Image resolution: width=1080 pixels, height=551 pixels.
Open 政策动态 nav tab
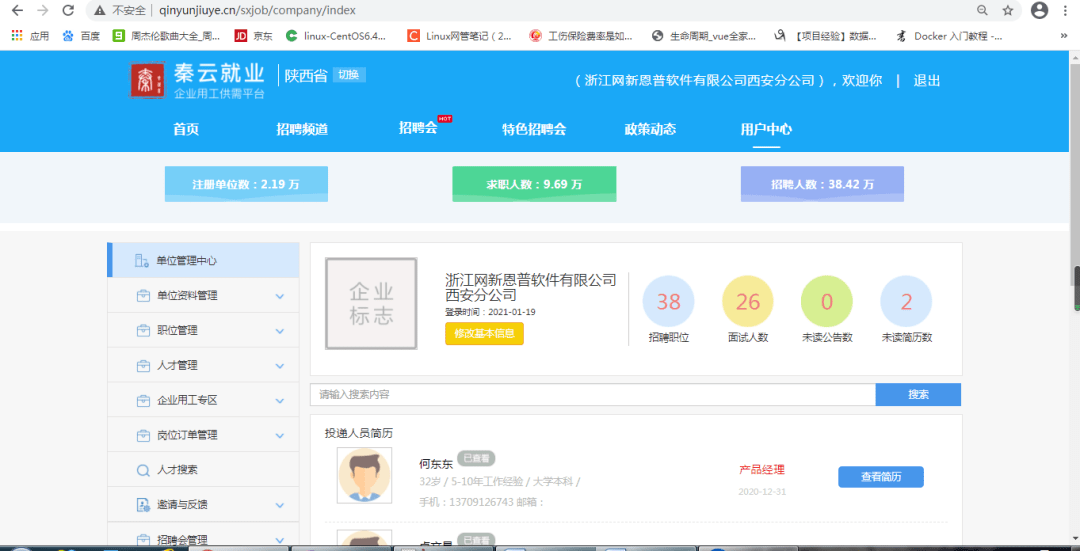(650, 129)
